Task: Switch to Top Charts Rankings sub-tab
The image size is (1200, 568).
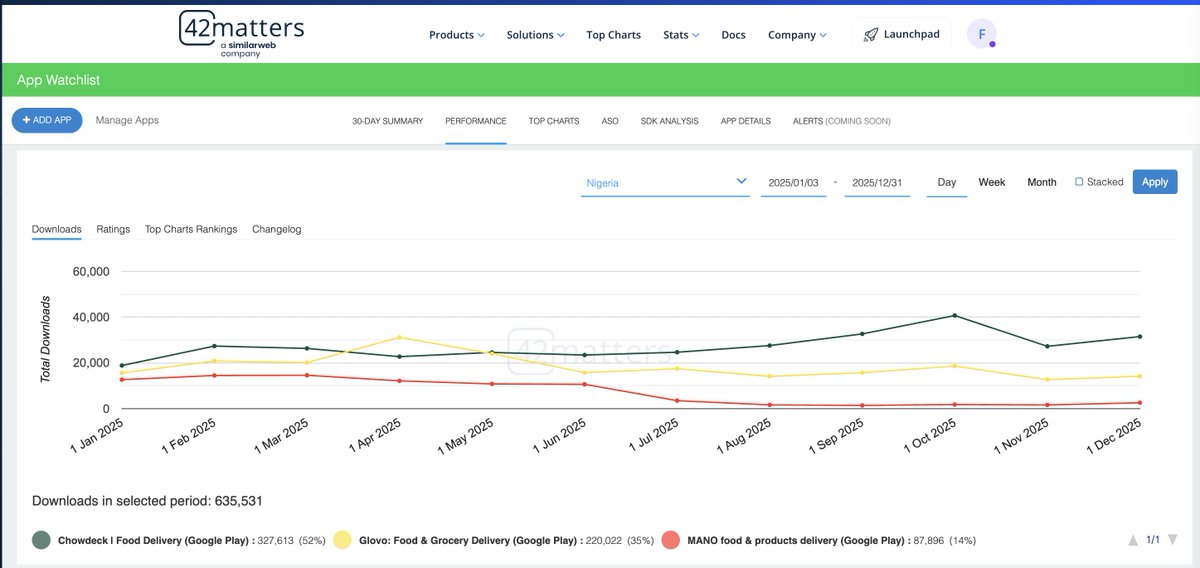Action: pos(191,229)
